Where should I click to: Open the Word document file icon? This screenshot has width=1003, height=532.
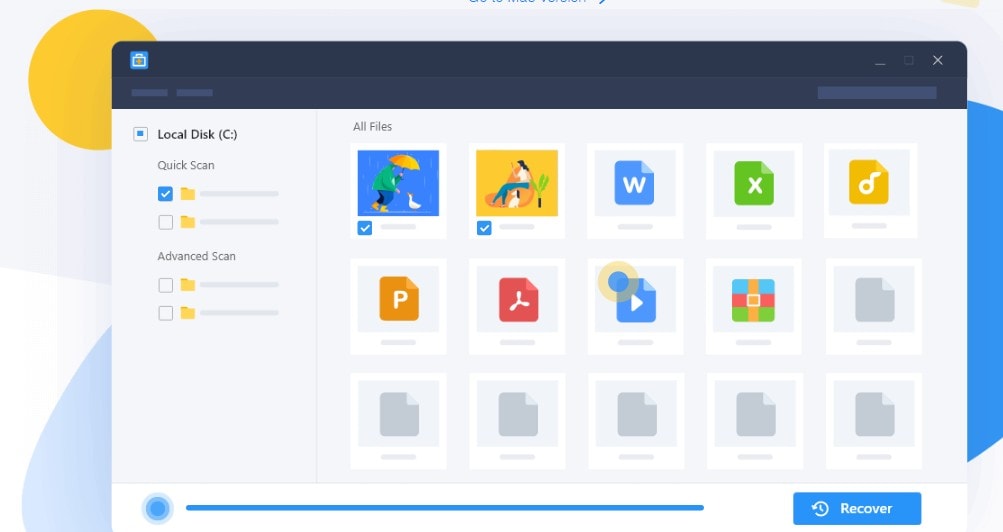pos(634,184)
